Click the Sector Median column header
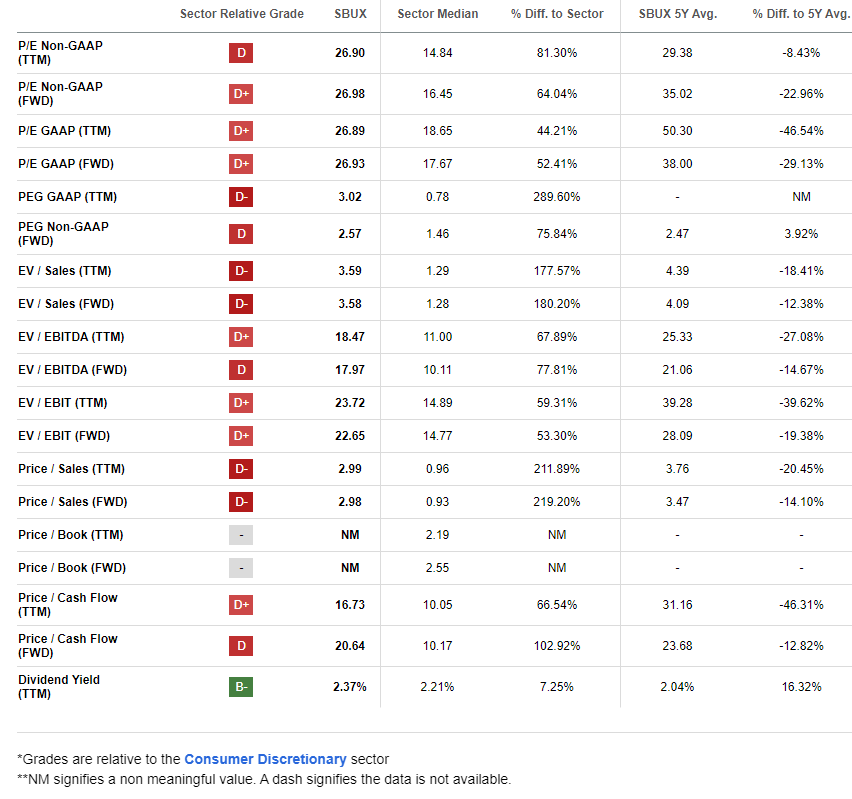The width and height of the screenshot is (852, 799). tap(438, 14)
